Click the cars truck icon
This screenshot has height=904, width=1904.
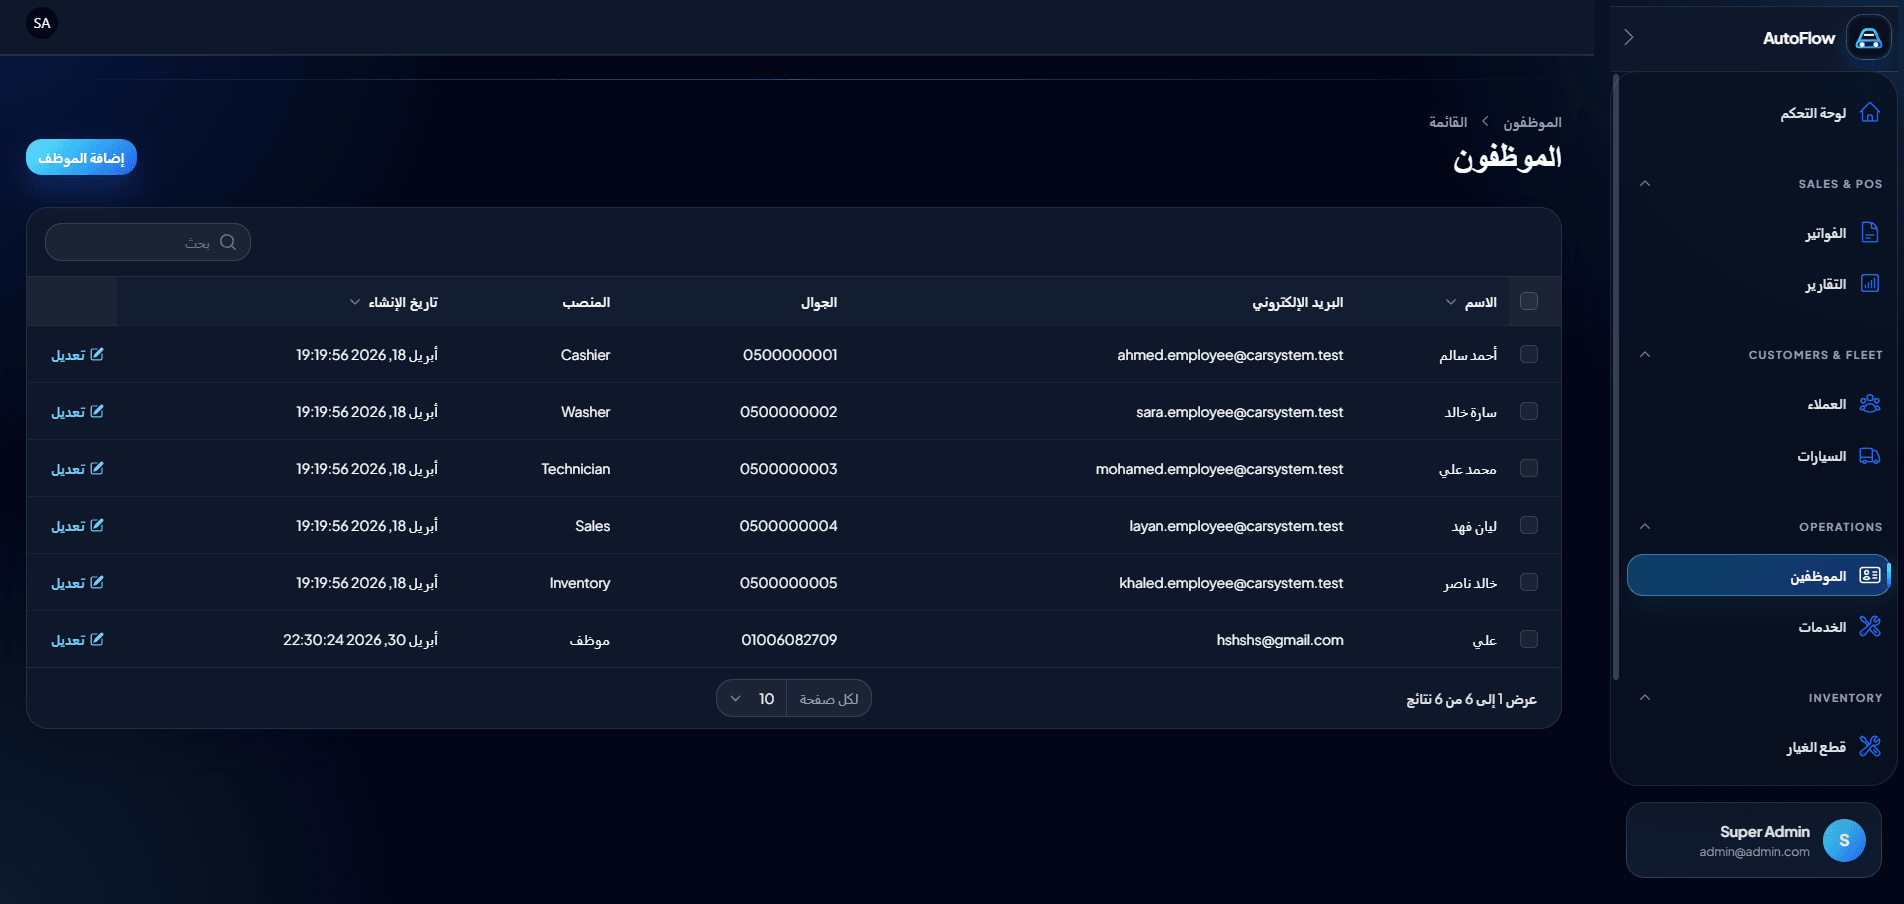pos(1870,456)
